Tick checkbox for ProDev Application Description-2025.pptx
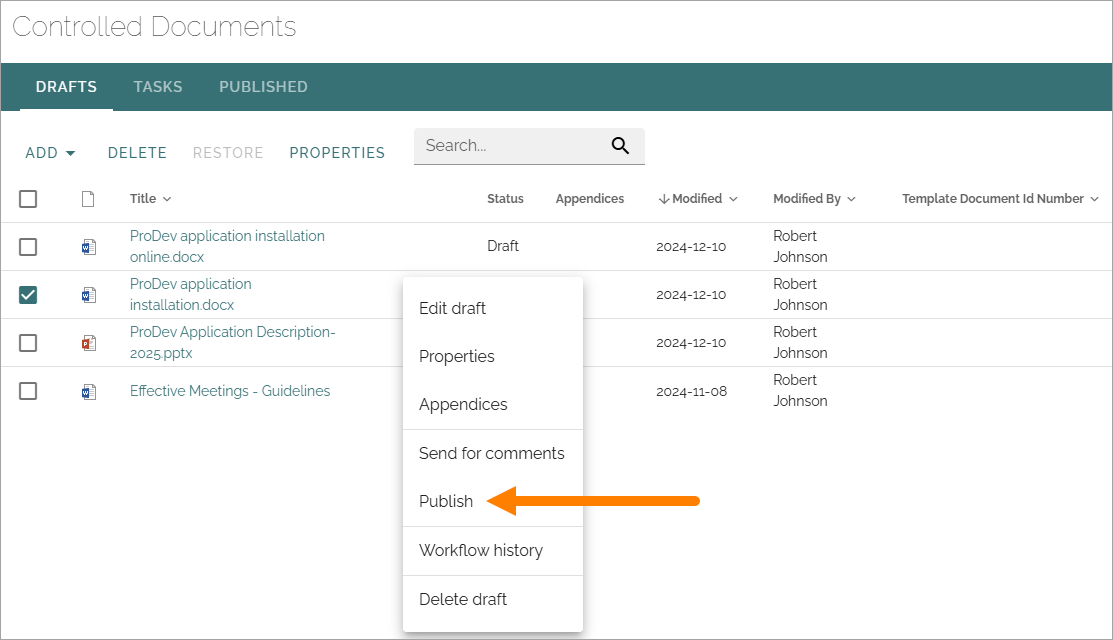 tap(28, 343)
